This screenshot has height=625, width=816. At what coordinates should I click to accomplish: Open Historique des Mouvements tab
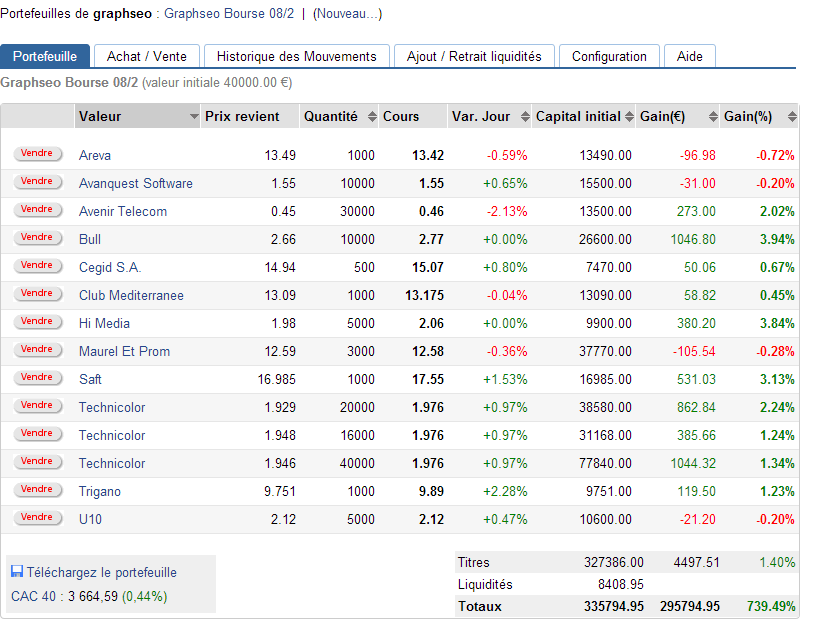(297, 56)
